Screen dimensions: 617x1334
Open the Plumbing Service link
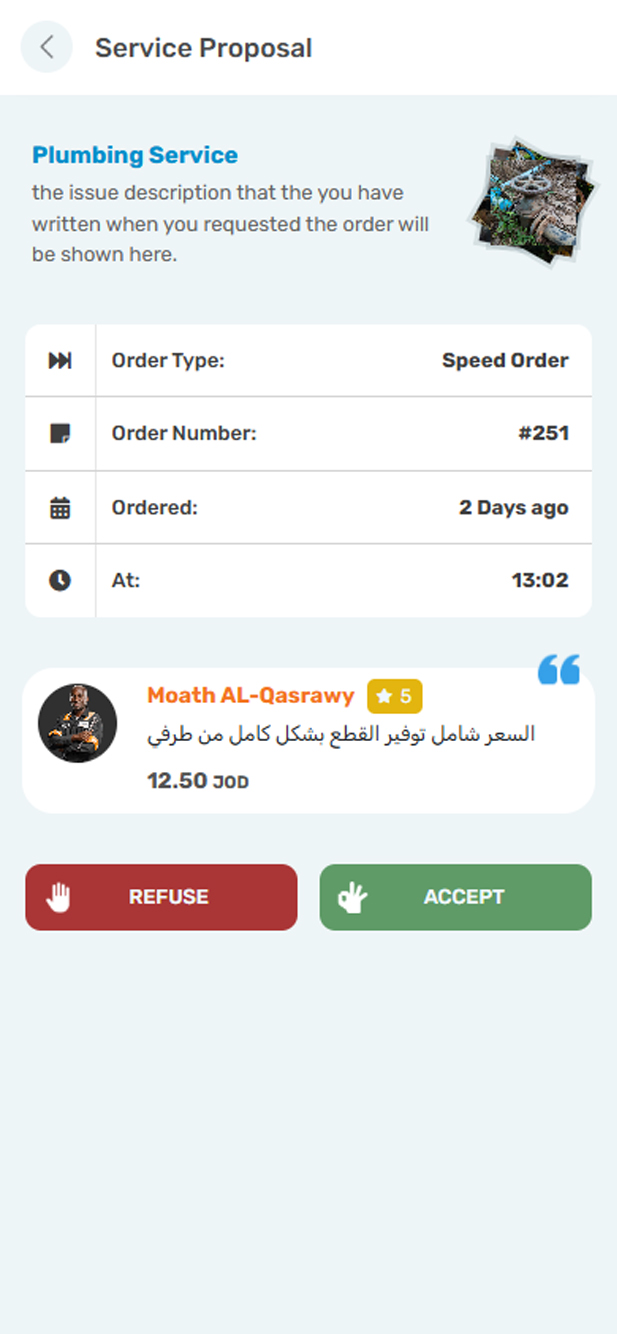coord(135,155)
